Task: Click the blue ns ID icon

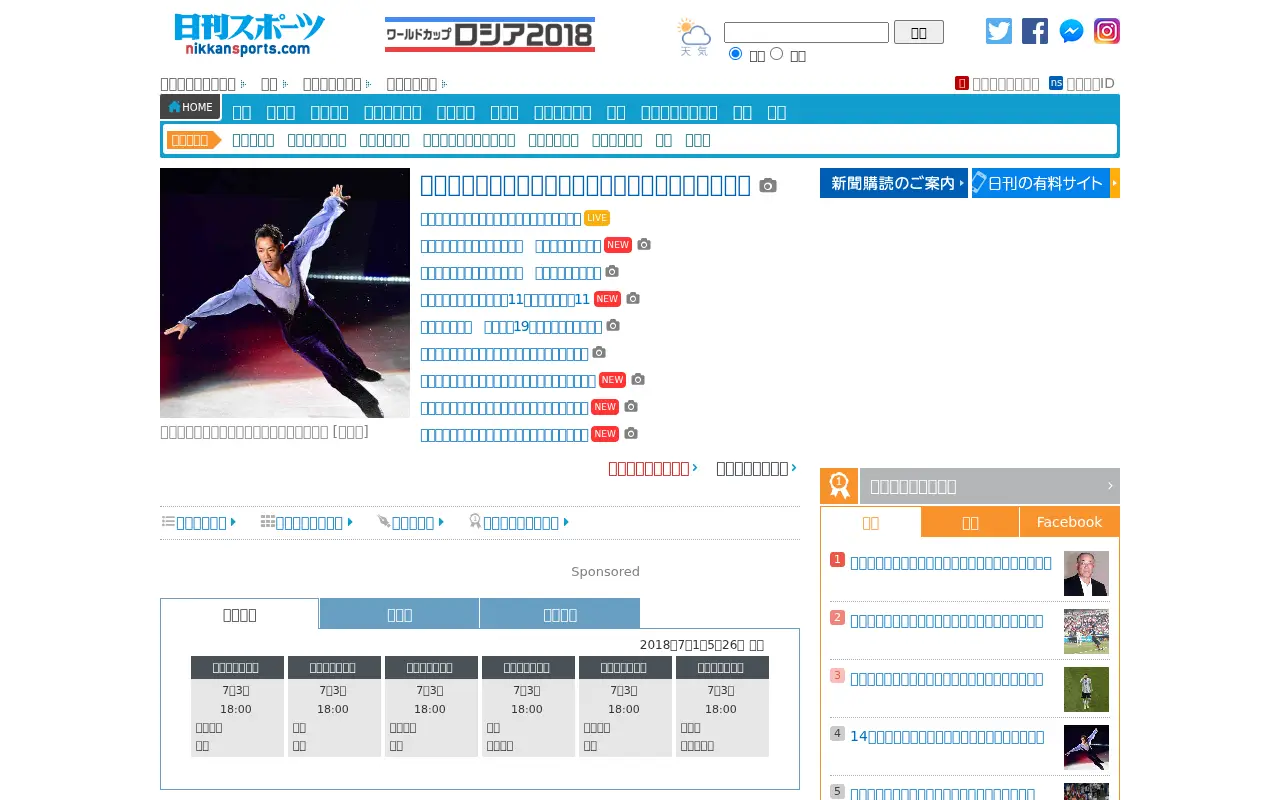Action: (1056, 83)
